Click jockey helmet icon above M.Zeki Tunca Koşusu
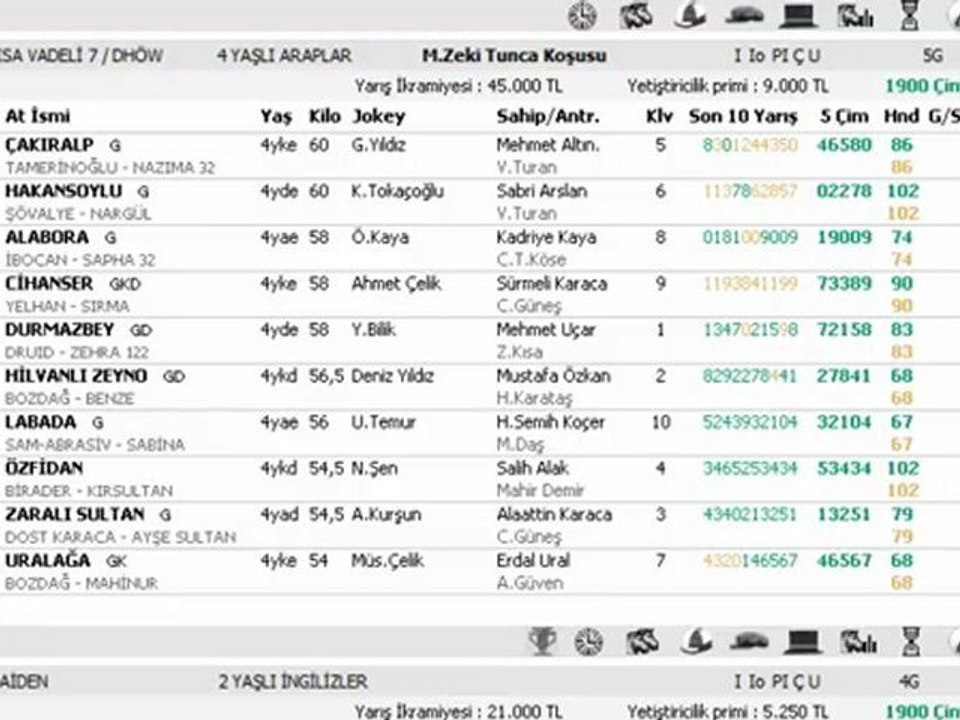 click(691, 15)
